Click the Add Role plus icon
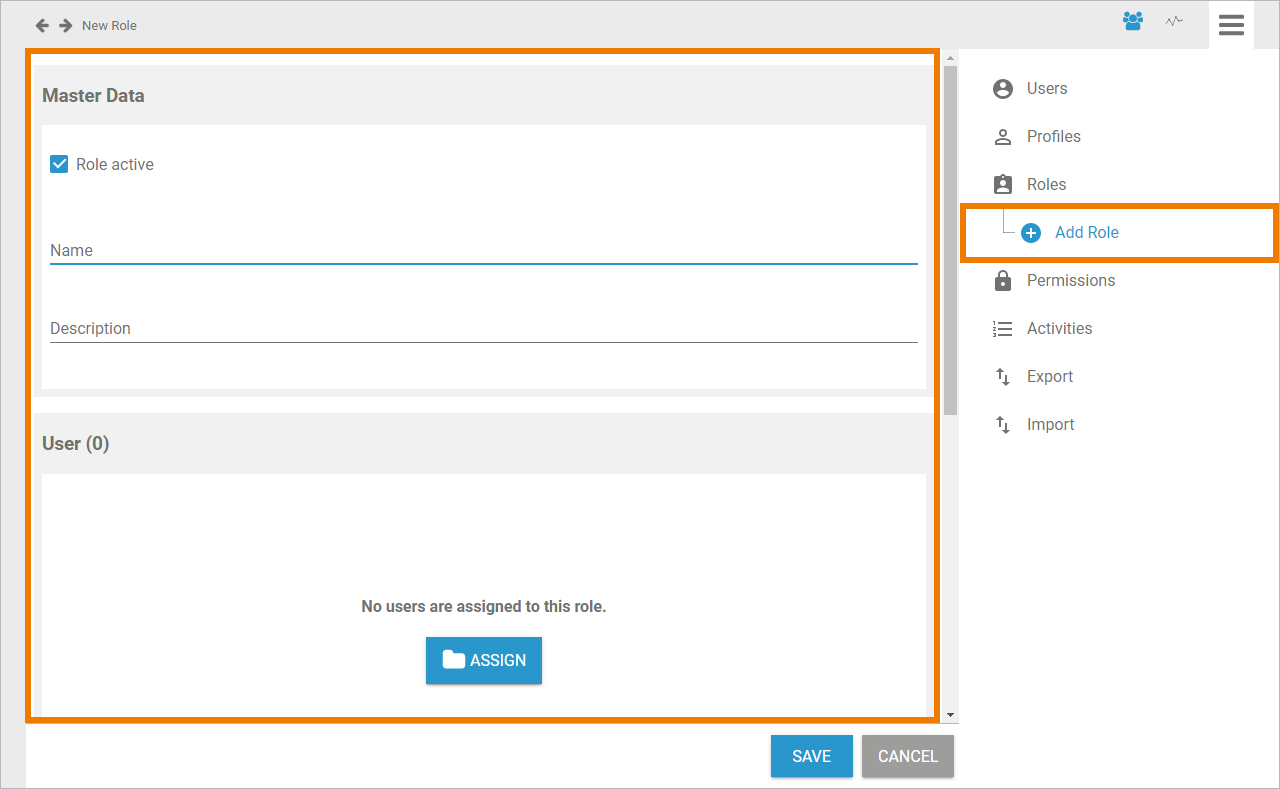This screenshot has height=789, width=1280. coord(1031,233)
